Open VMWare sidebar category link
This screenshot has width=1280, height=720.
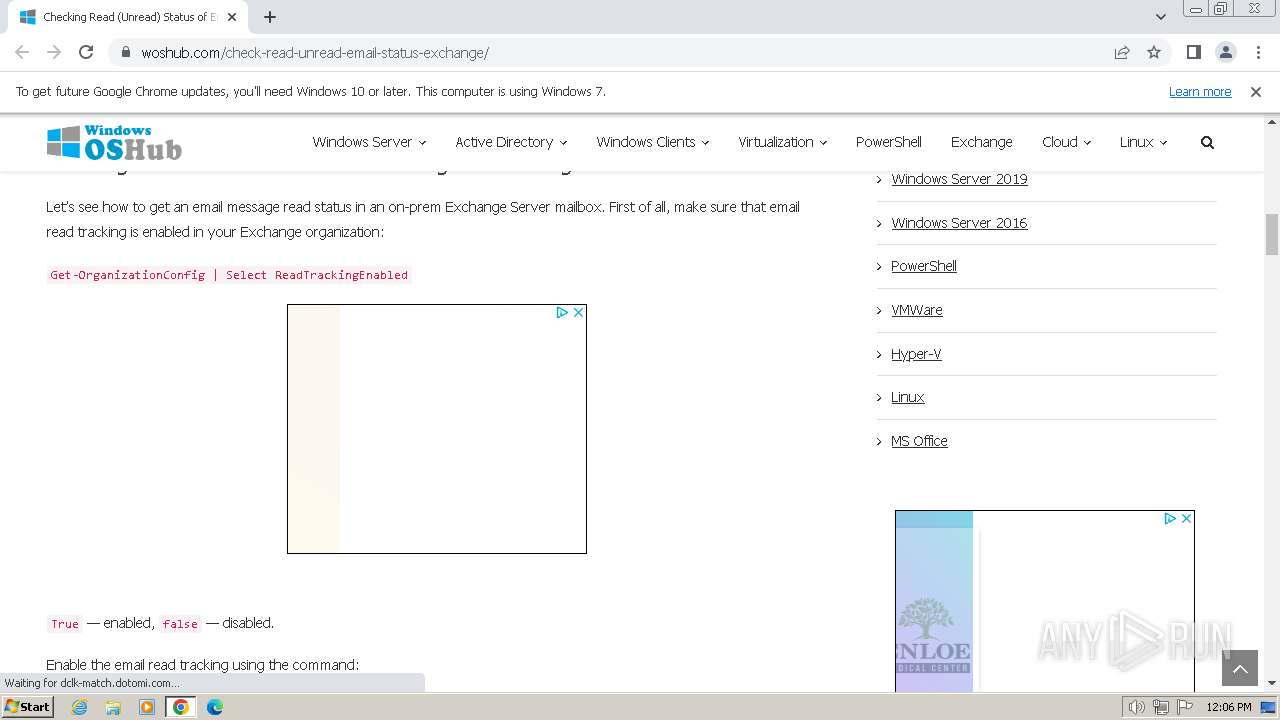917,310
